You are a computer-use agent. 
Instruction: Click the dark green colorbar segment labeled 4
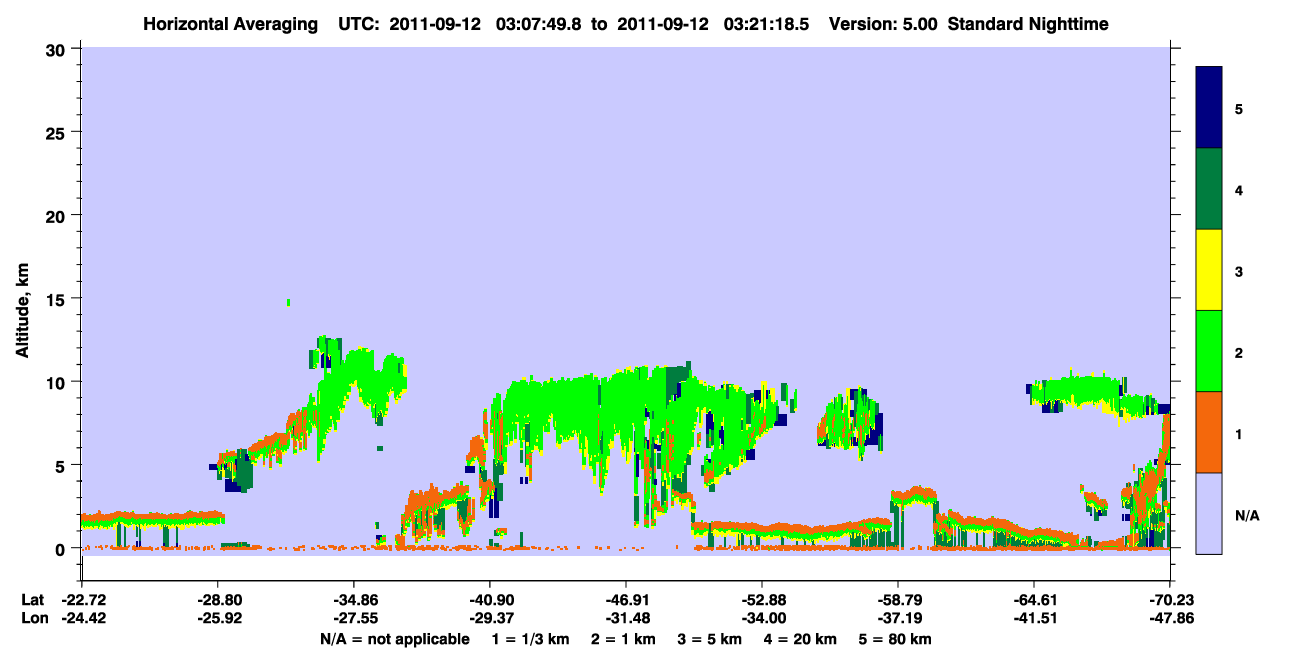1209,189
